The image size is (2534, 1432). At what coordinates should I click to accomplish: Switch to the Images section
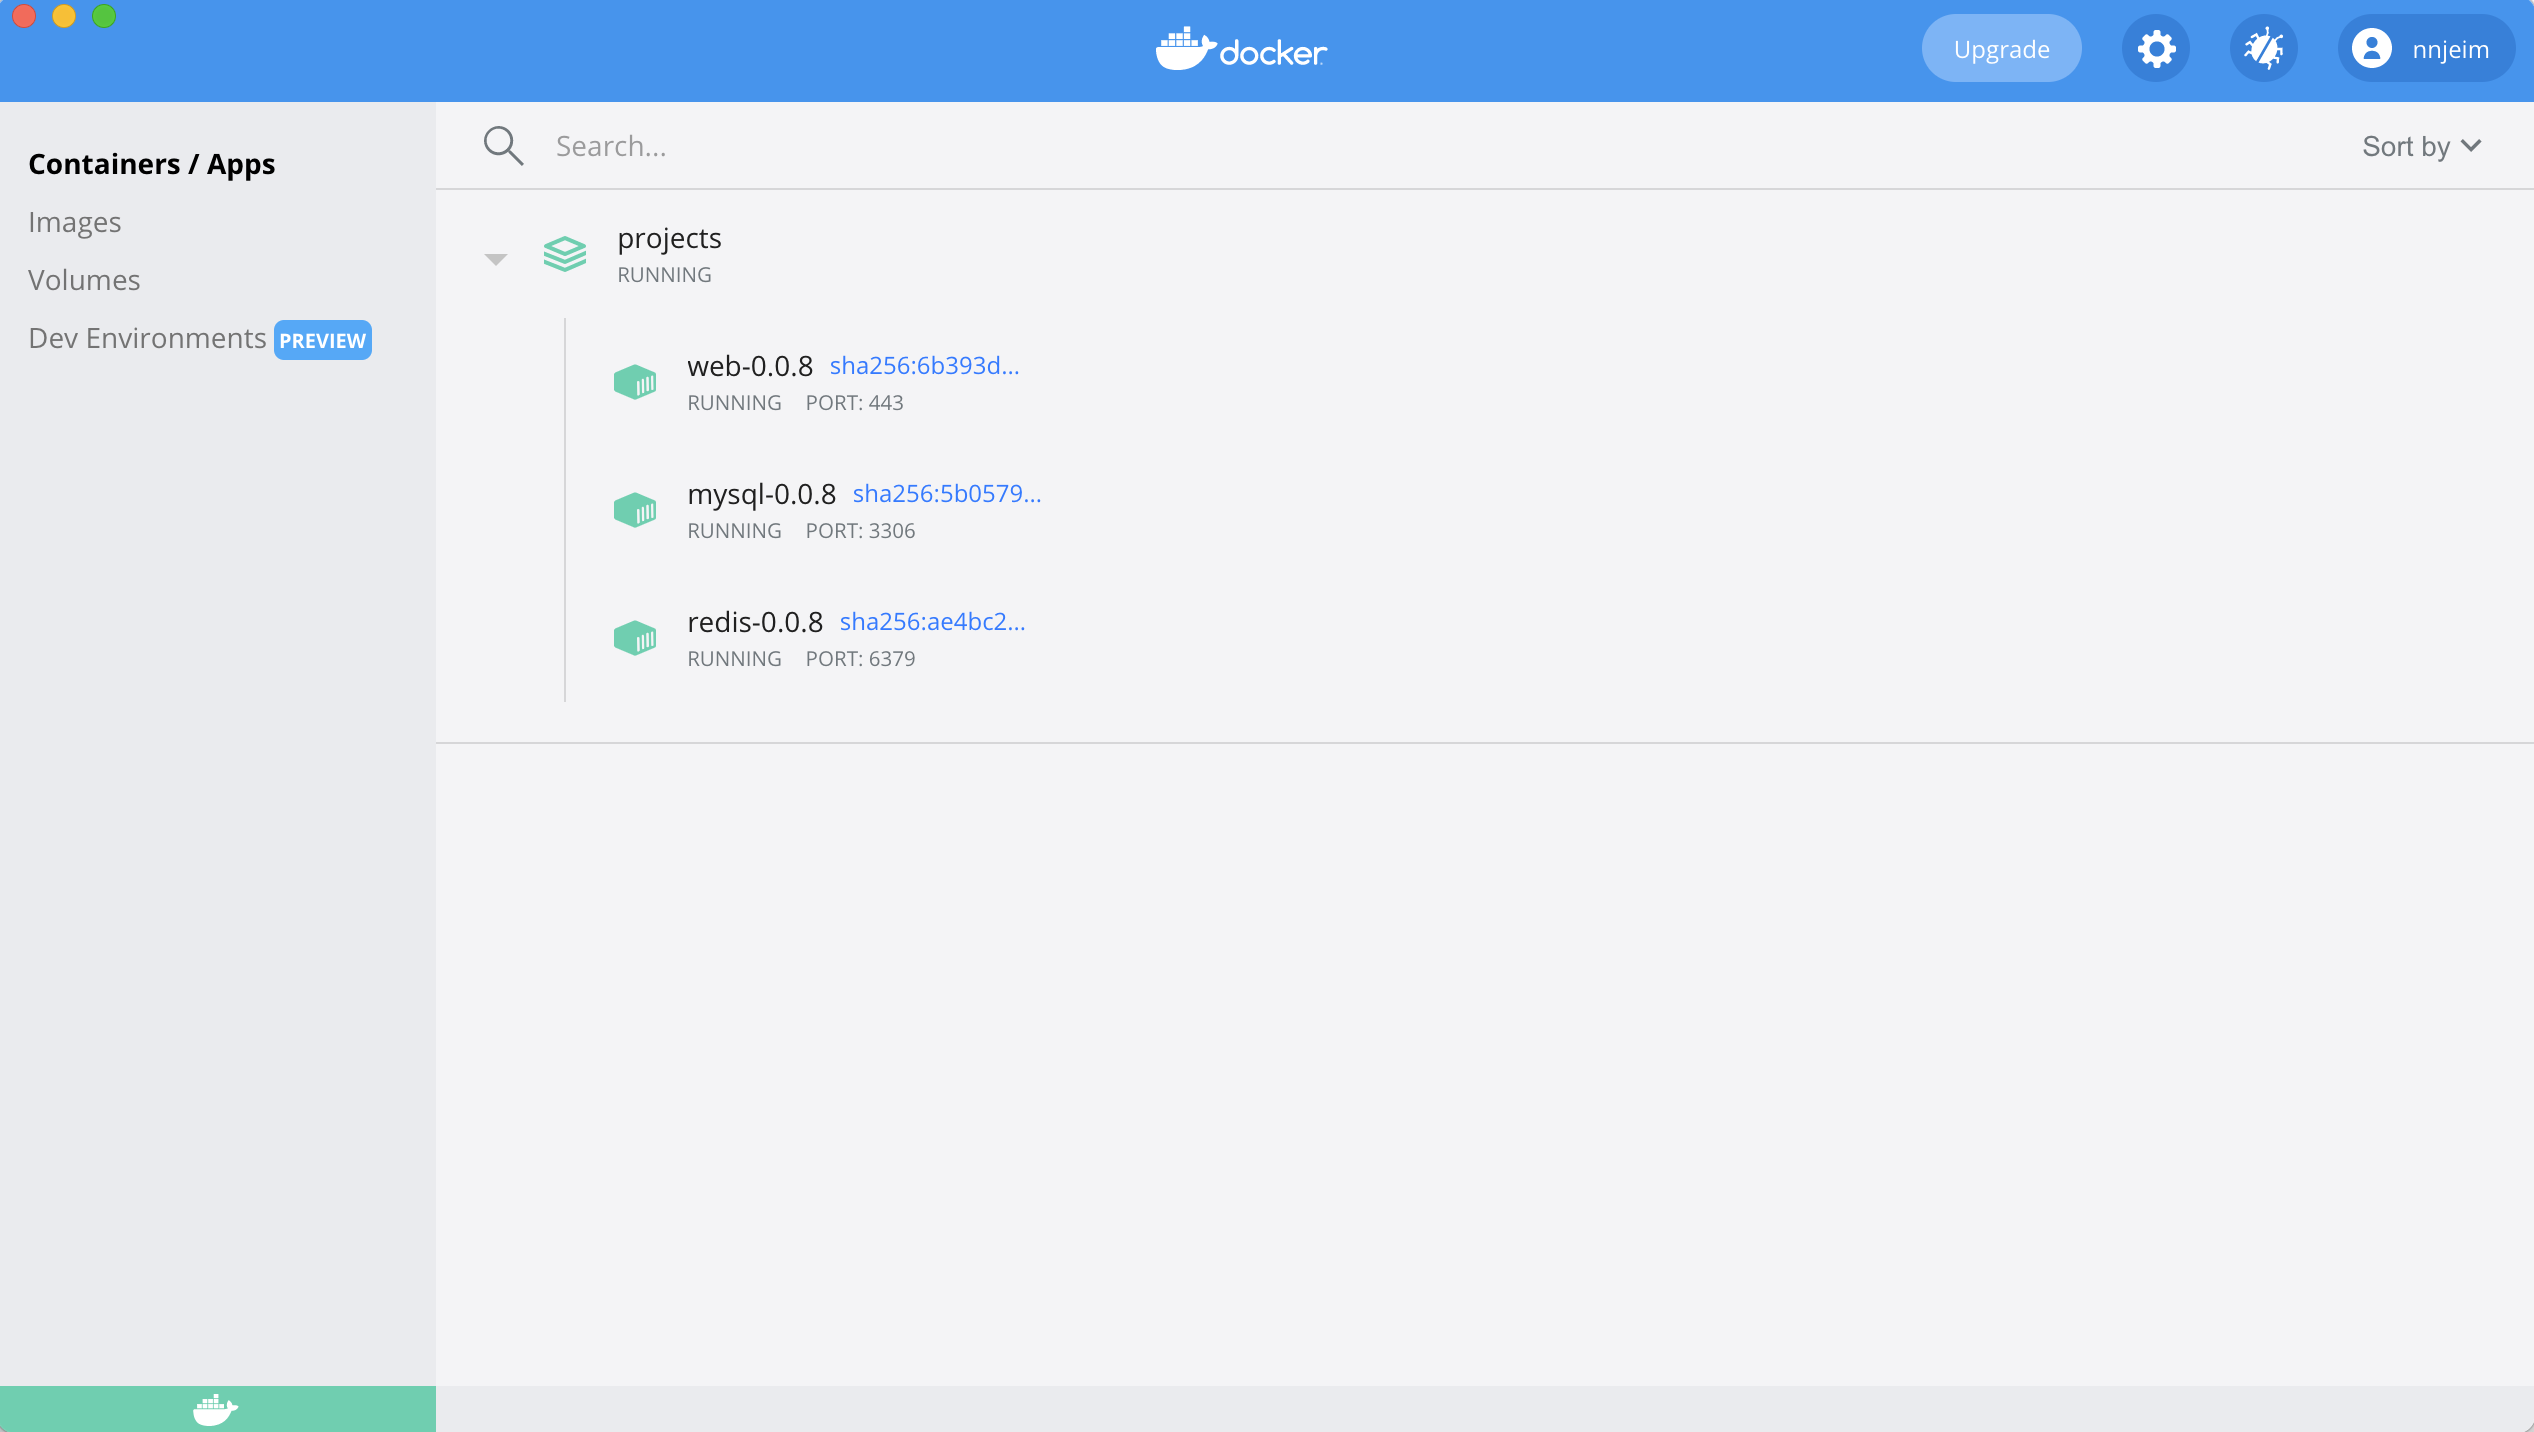75,222
